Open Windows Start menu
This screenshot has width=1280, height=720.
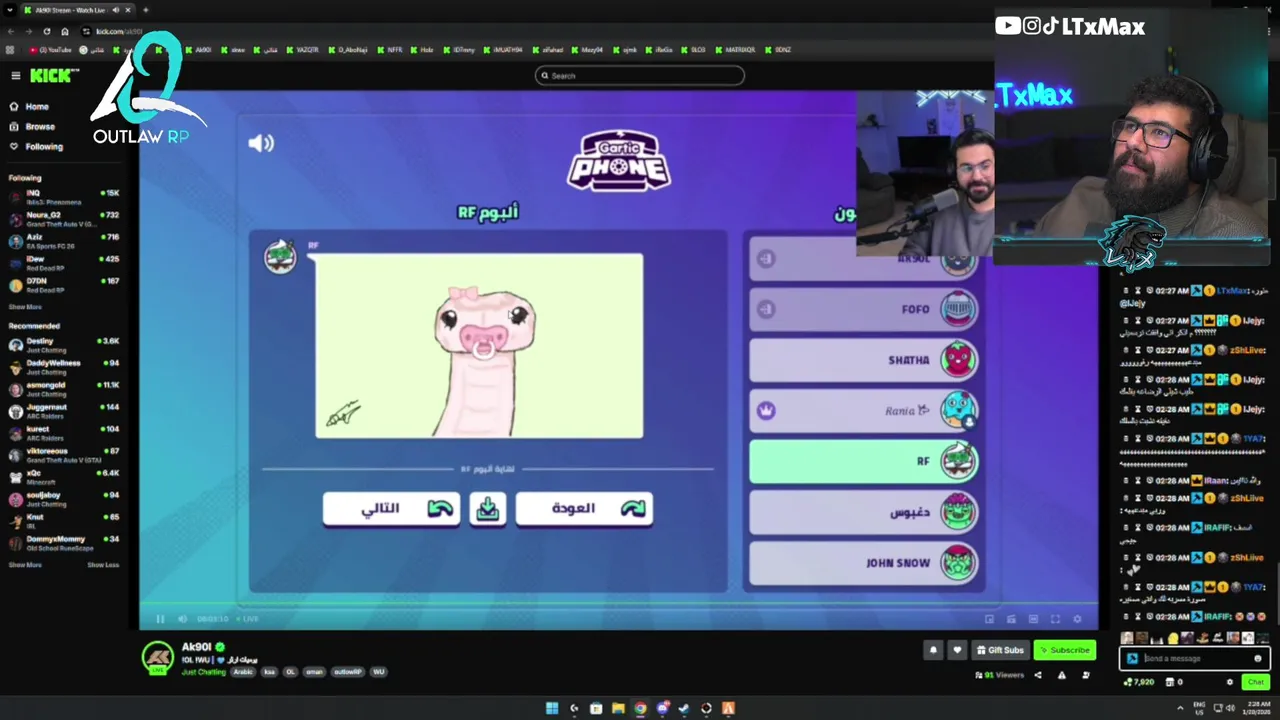(x=552, y=708)
